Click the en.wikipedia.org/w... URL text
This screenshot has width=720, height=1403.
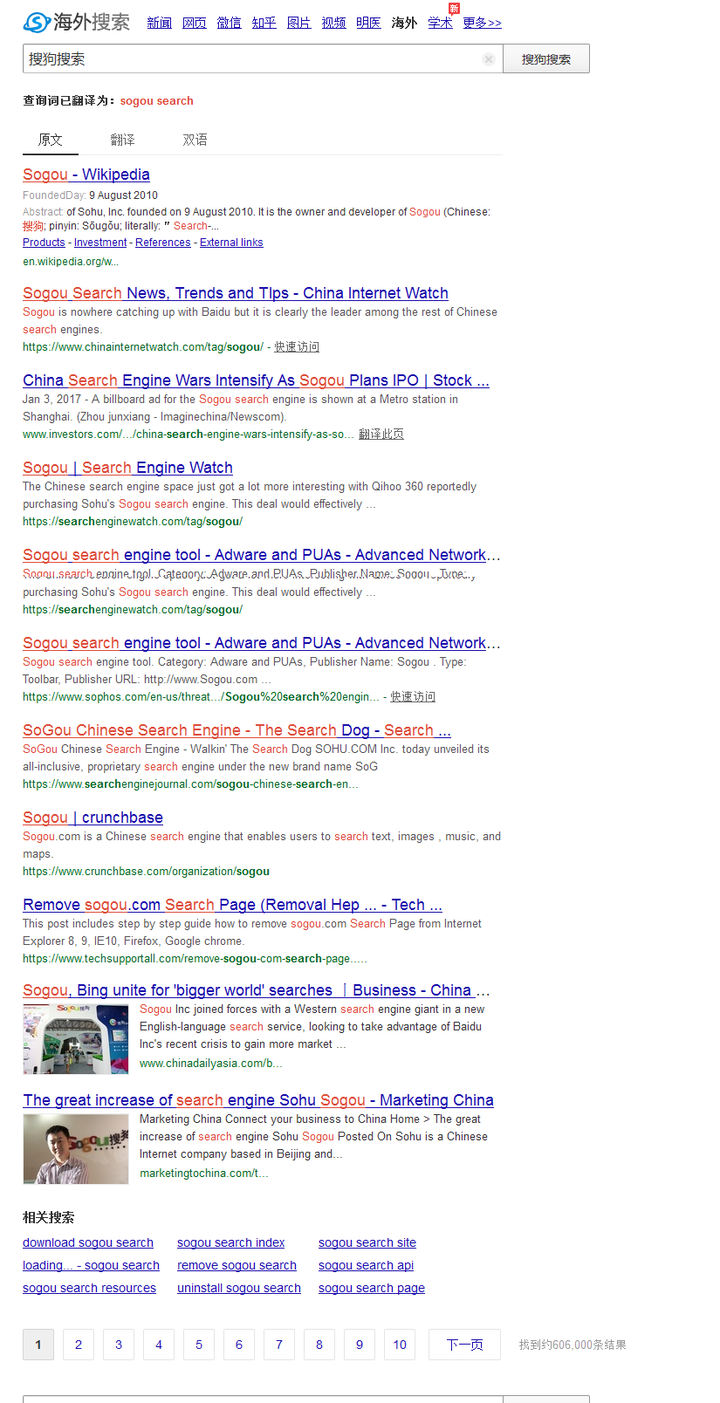[x=71, y=261]
